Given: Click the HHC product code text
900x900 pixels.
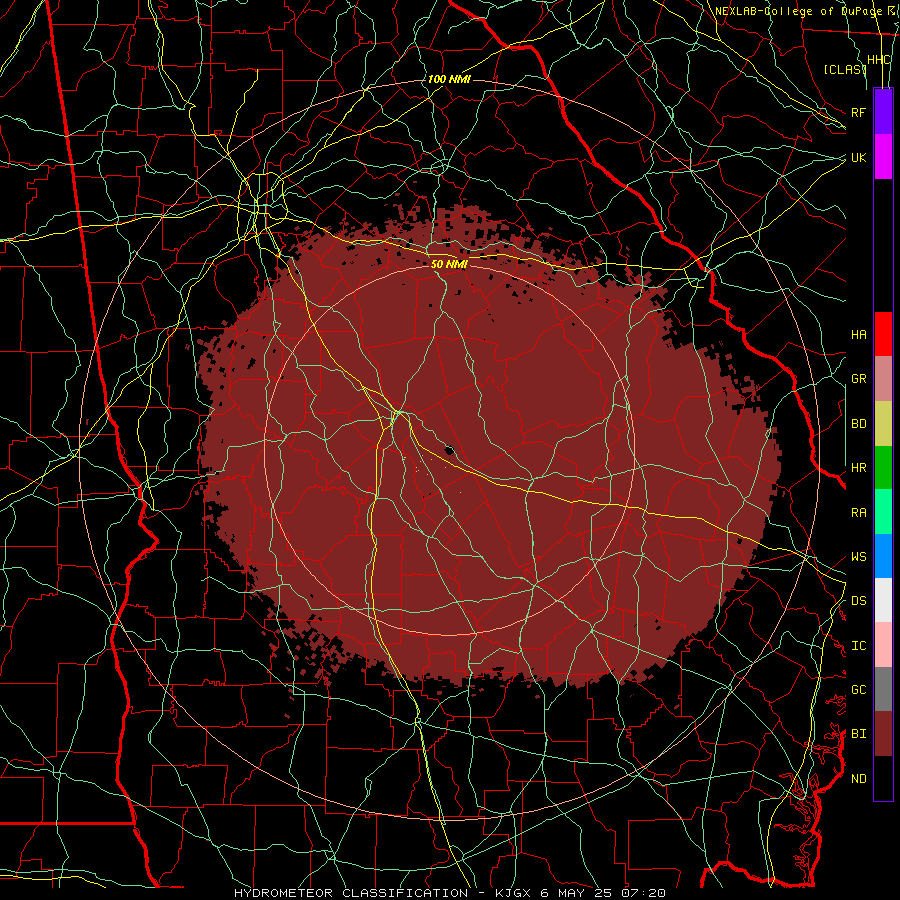Looking at the screenshot, I should pyautogui.click(x=878, y=60).
